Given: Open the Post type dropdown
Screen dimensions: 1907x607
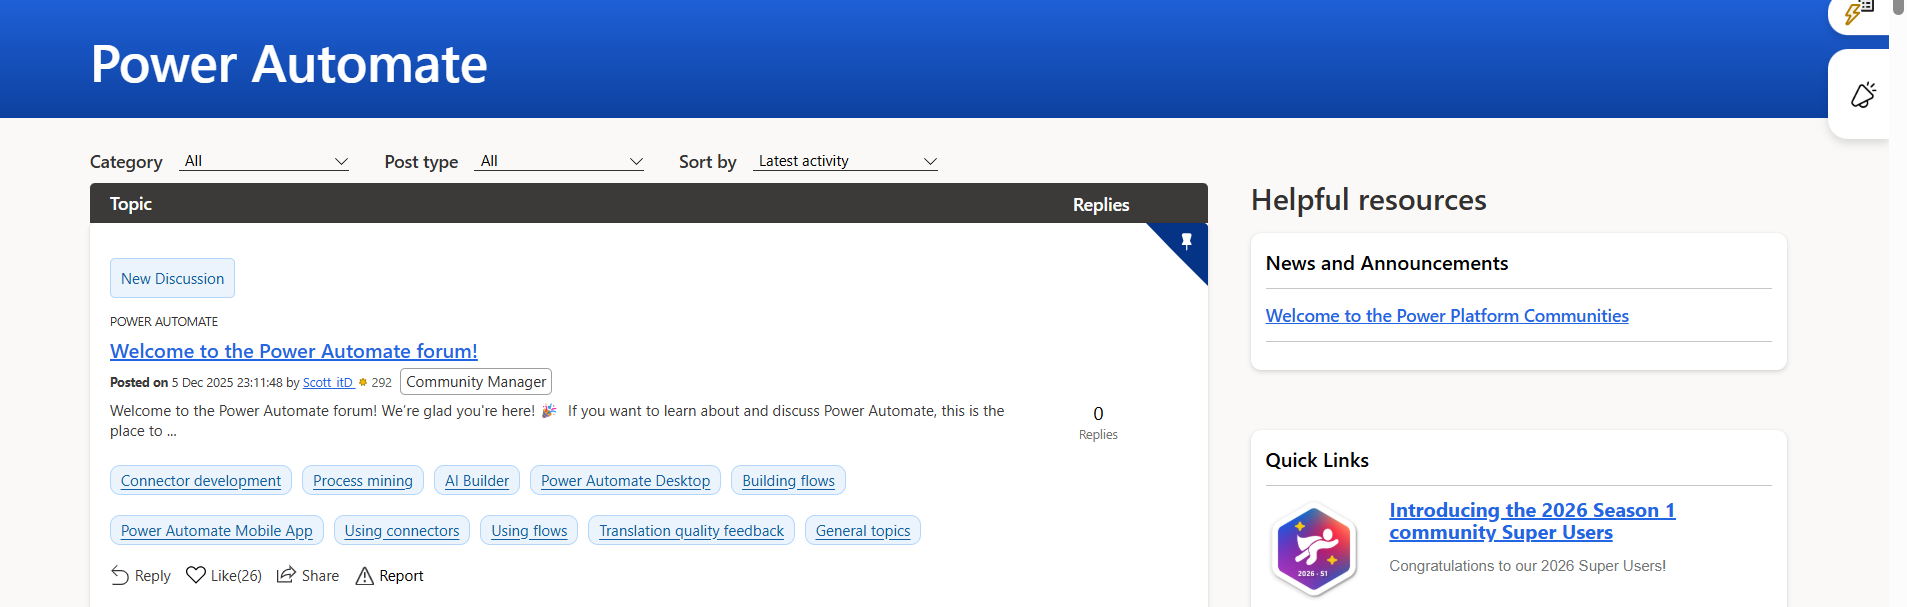Looking at the screenshot, I should pyautogui.click(x=559, y=161).
